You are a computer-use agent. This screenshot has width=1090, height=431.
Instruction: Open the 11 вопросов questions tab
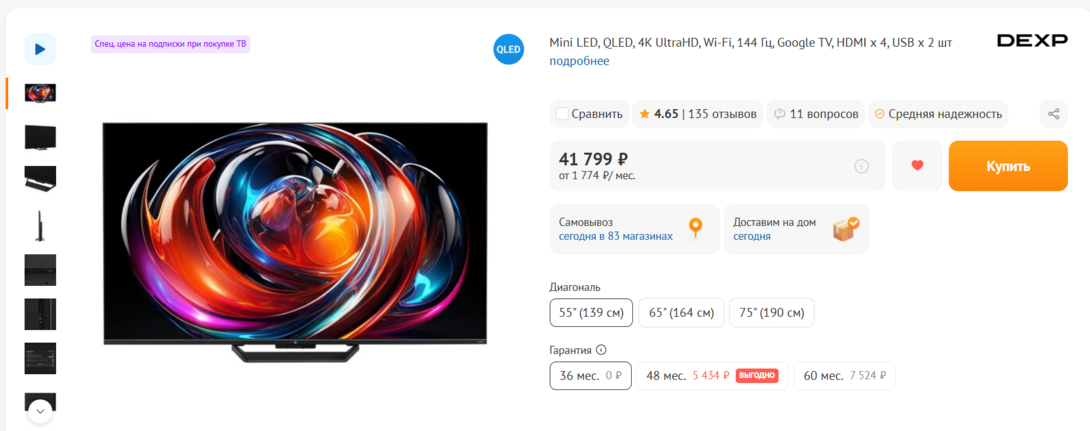[816, 114]
